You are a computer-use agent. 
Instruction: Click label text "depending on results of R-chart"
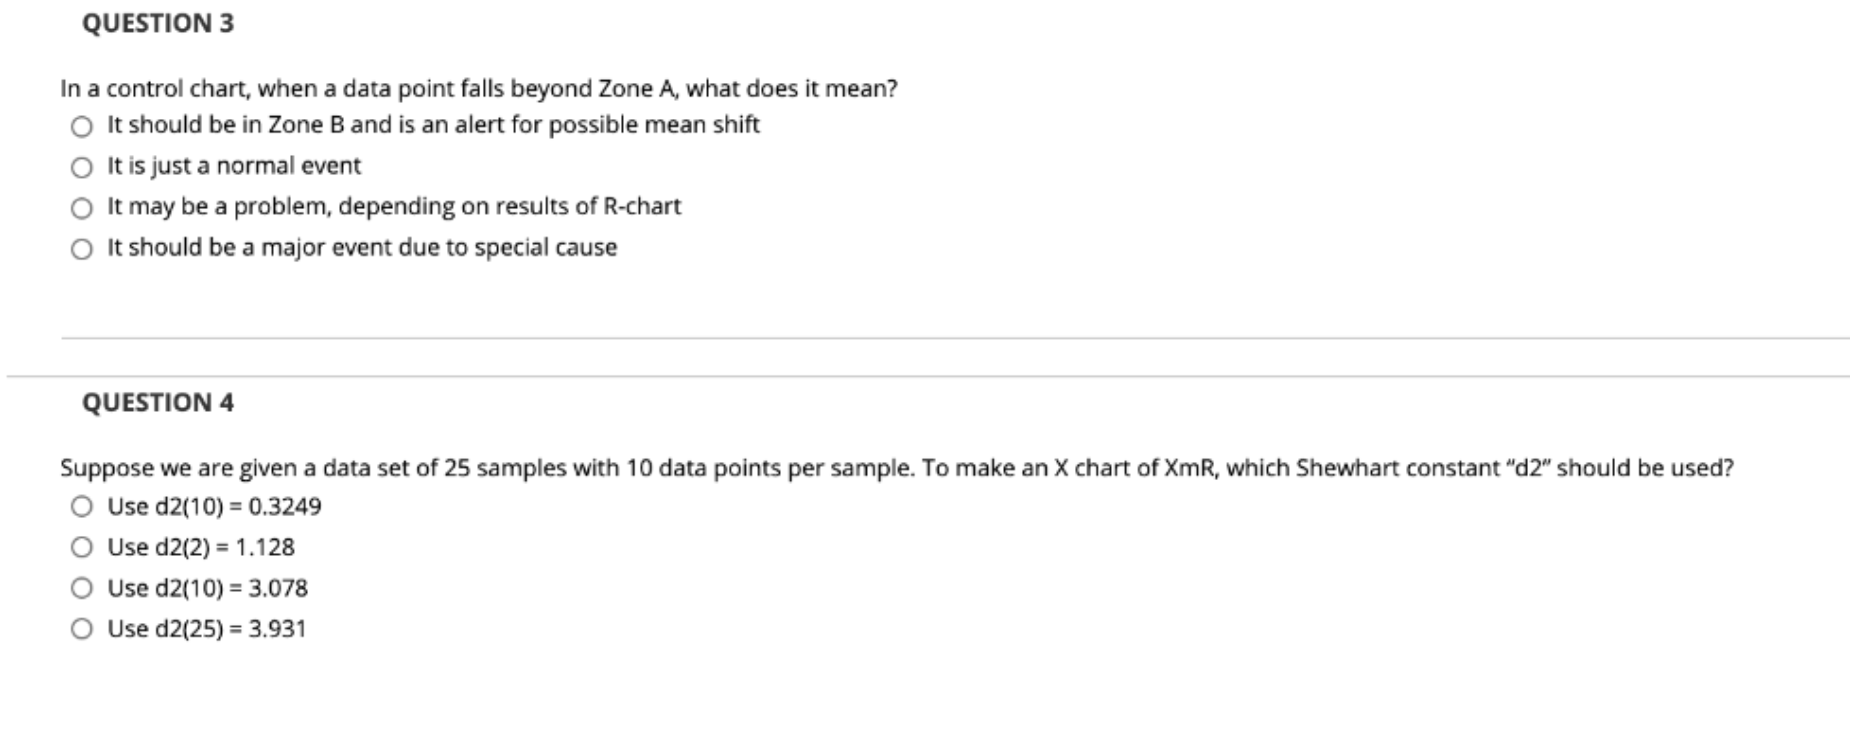point(393,206)
